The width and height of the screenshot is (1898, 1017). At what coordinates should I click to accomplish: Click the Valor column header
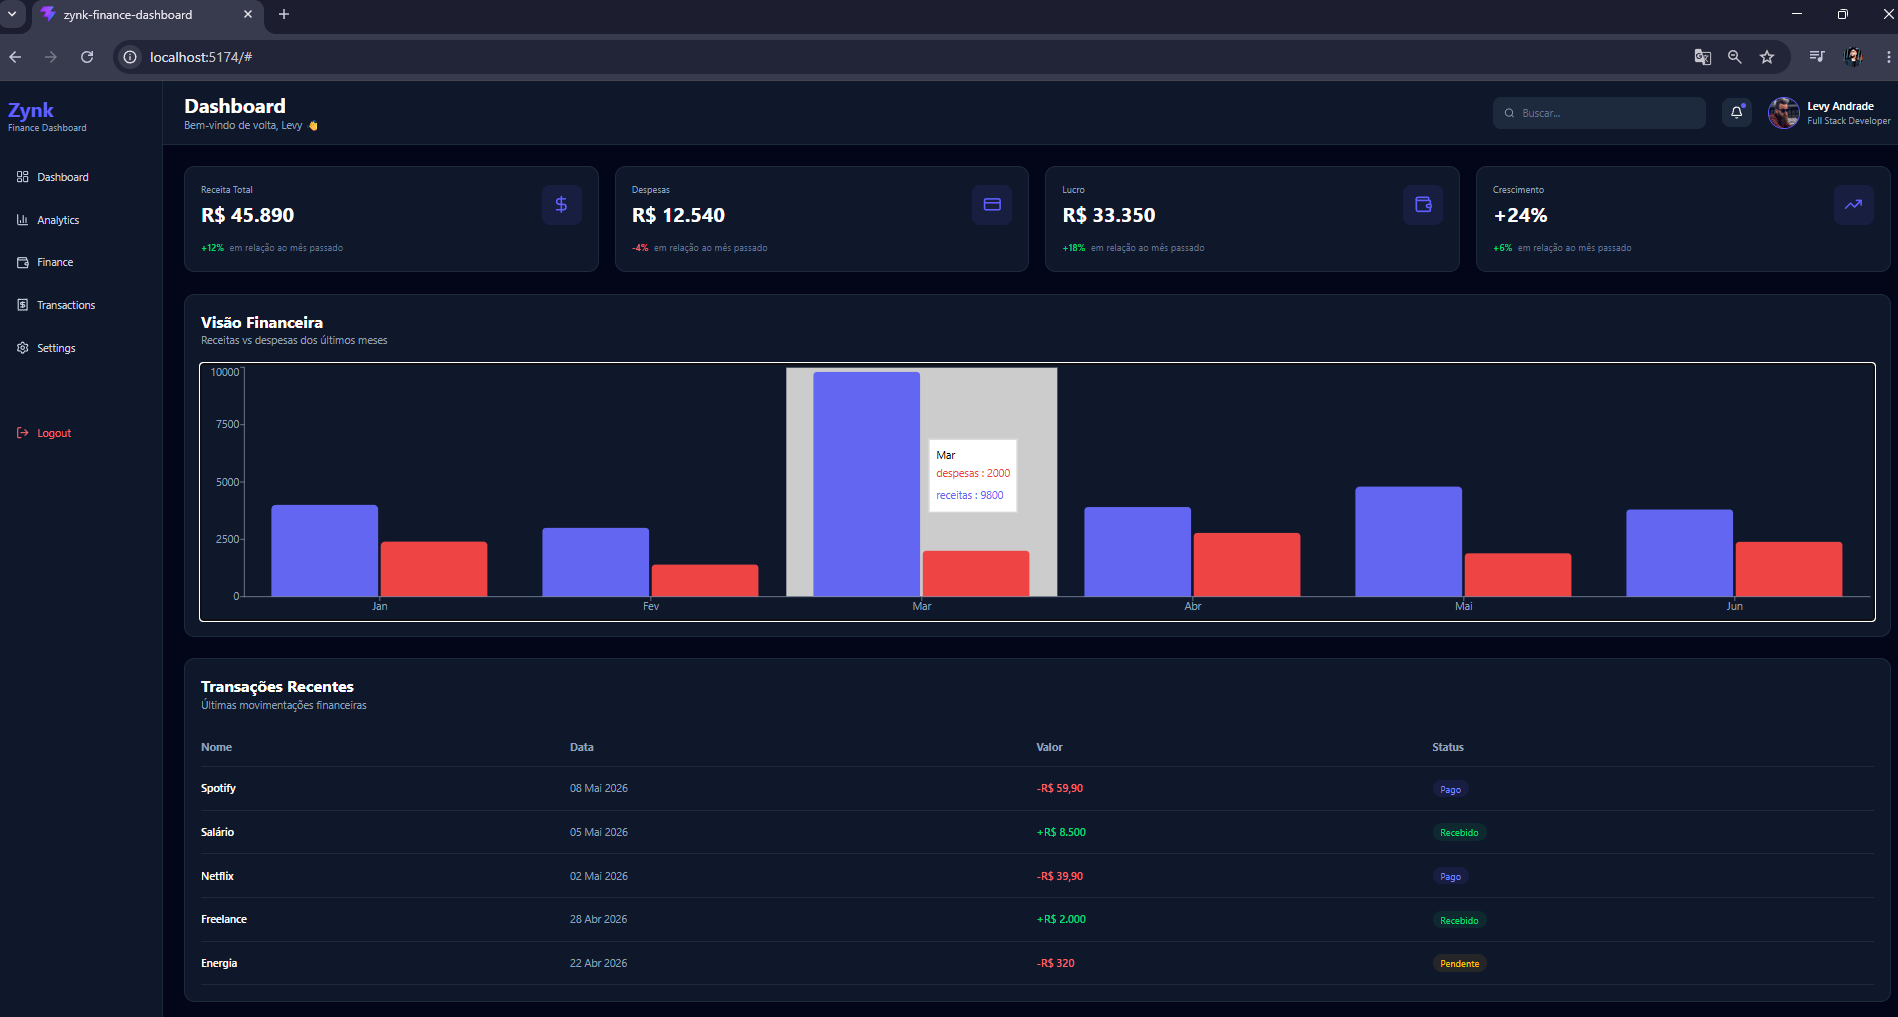(1049, 747)
